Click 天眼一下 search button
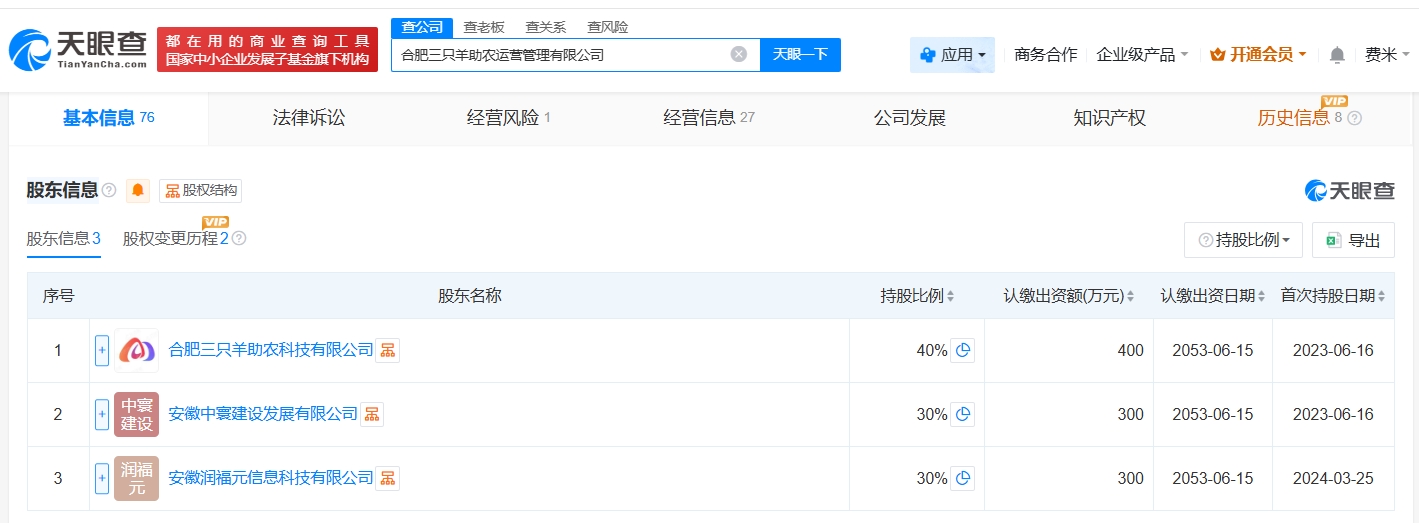Screen dimensions: 1419x523 [801, 54]
